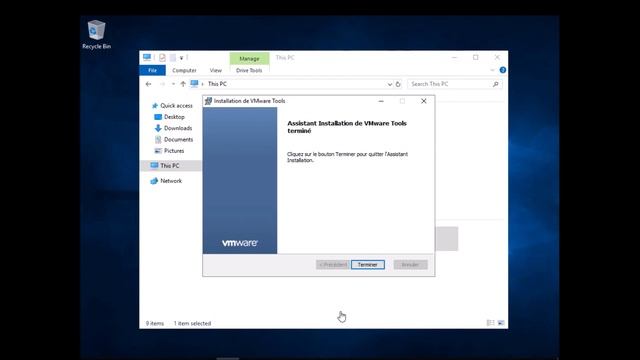Click the Quick access star icon

155,106
